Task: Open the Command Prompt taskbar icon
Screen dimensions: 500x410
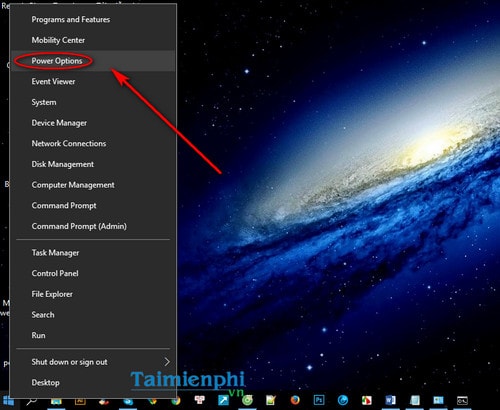Action: [462, 400]
